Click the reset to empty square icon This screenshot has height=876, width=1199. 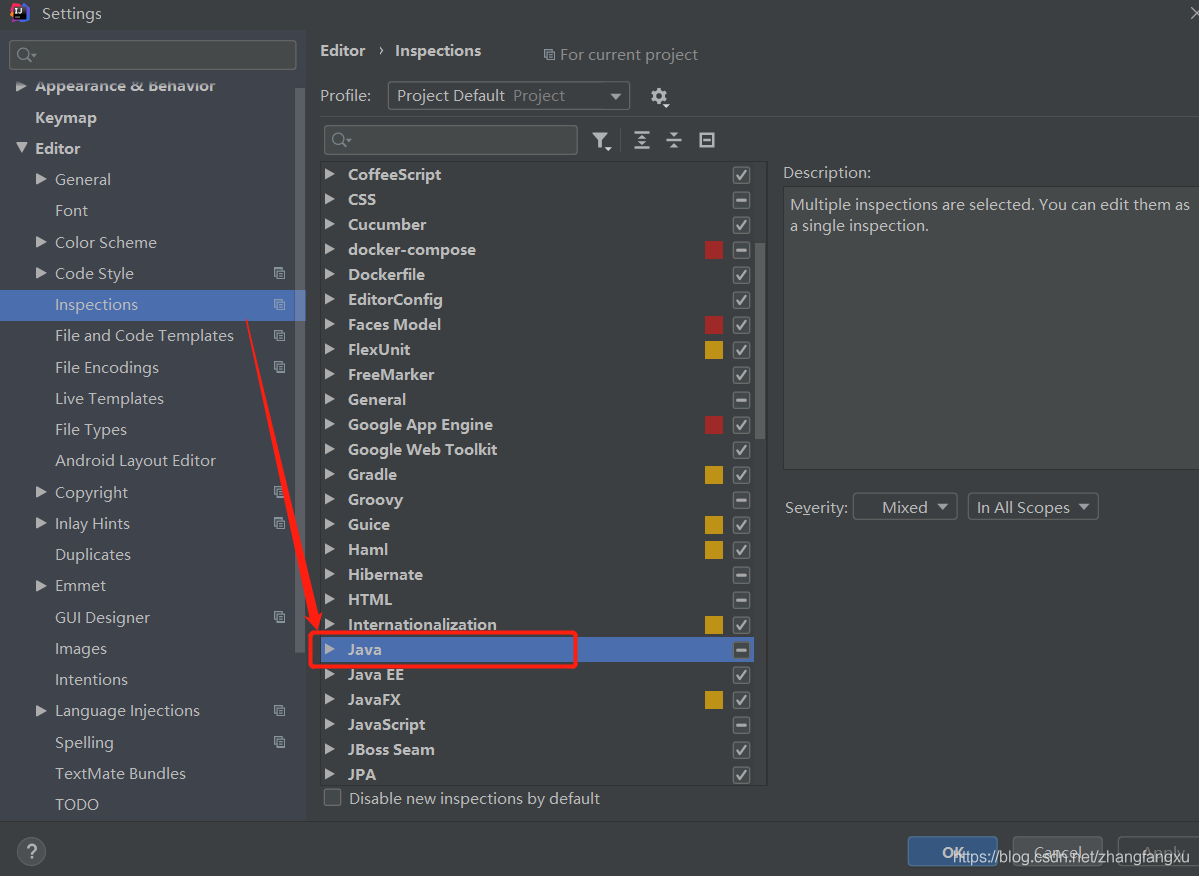coord(707,140)
